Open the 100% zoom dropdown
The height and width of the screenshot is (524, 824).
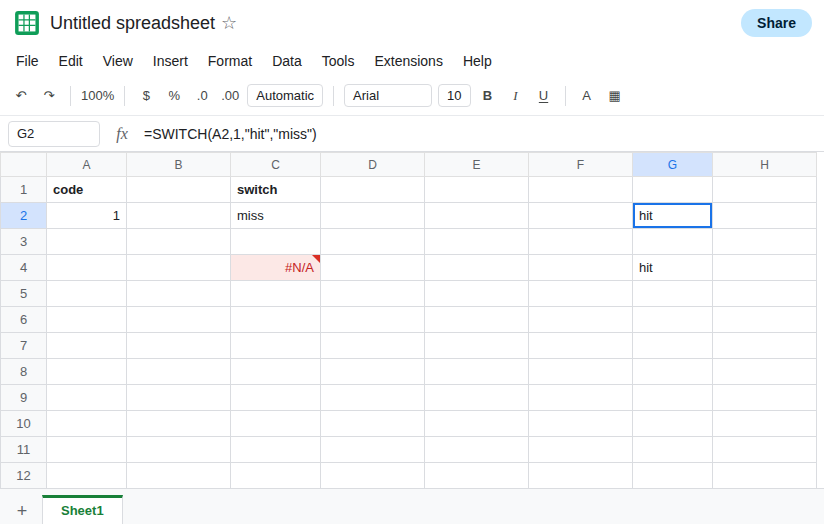pos(97,96)
